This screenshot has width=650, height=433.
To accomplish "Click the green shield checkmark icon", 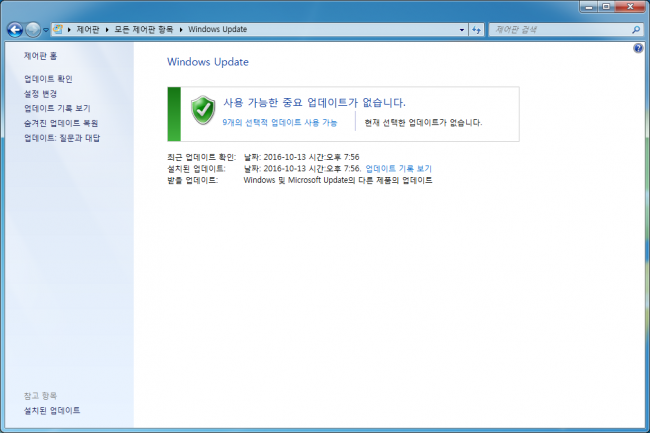I will pyautogui.click(x=203, y=110).
